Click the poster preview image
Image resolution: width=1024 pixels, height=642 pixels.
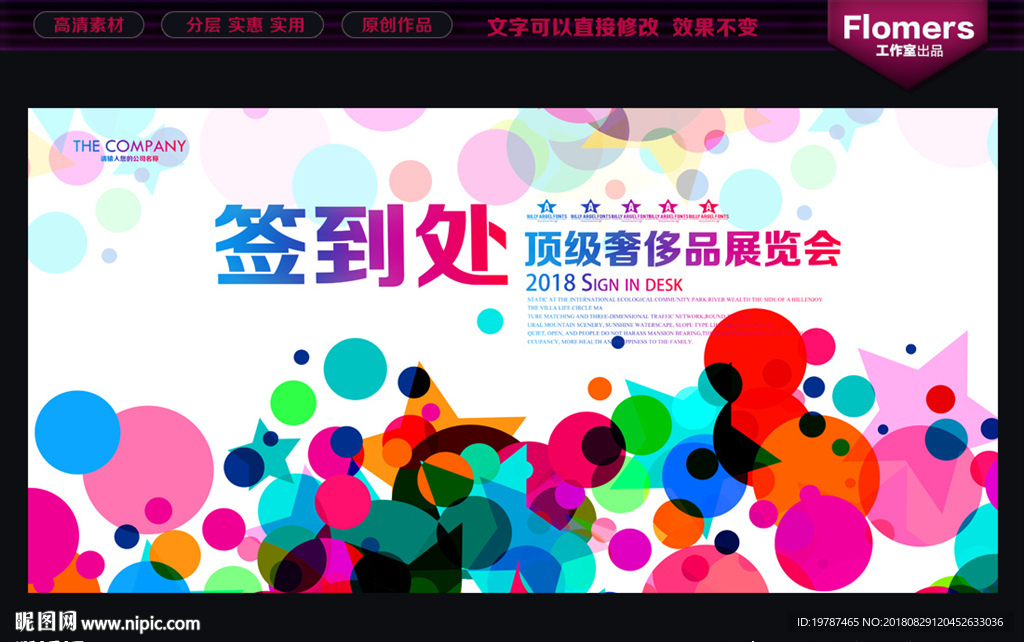[x=513, y=350]
